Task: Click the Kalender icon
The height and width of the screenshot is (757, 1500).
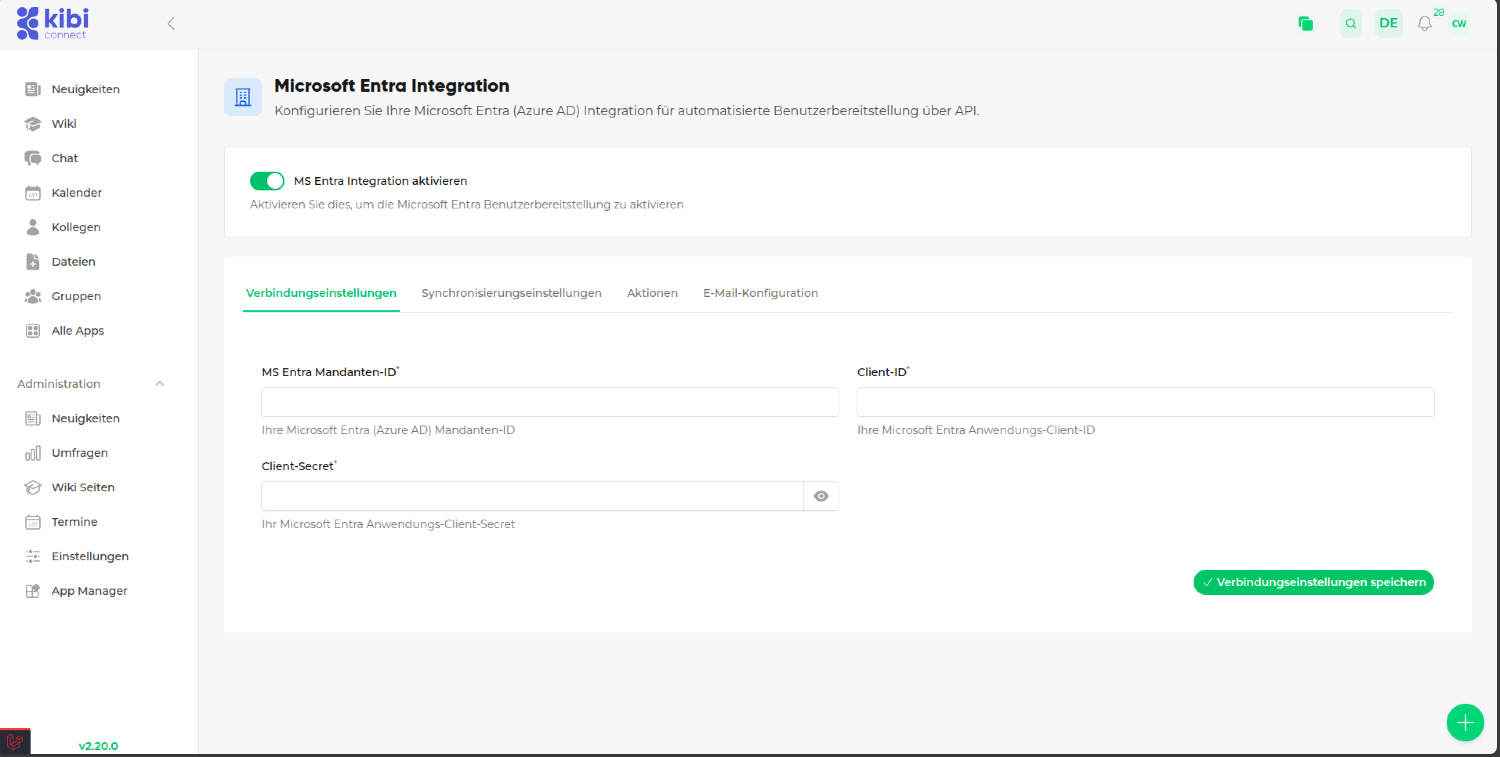Action: (x=33, y=193)
